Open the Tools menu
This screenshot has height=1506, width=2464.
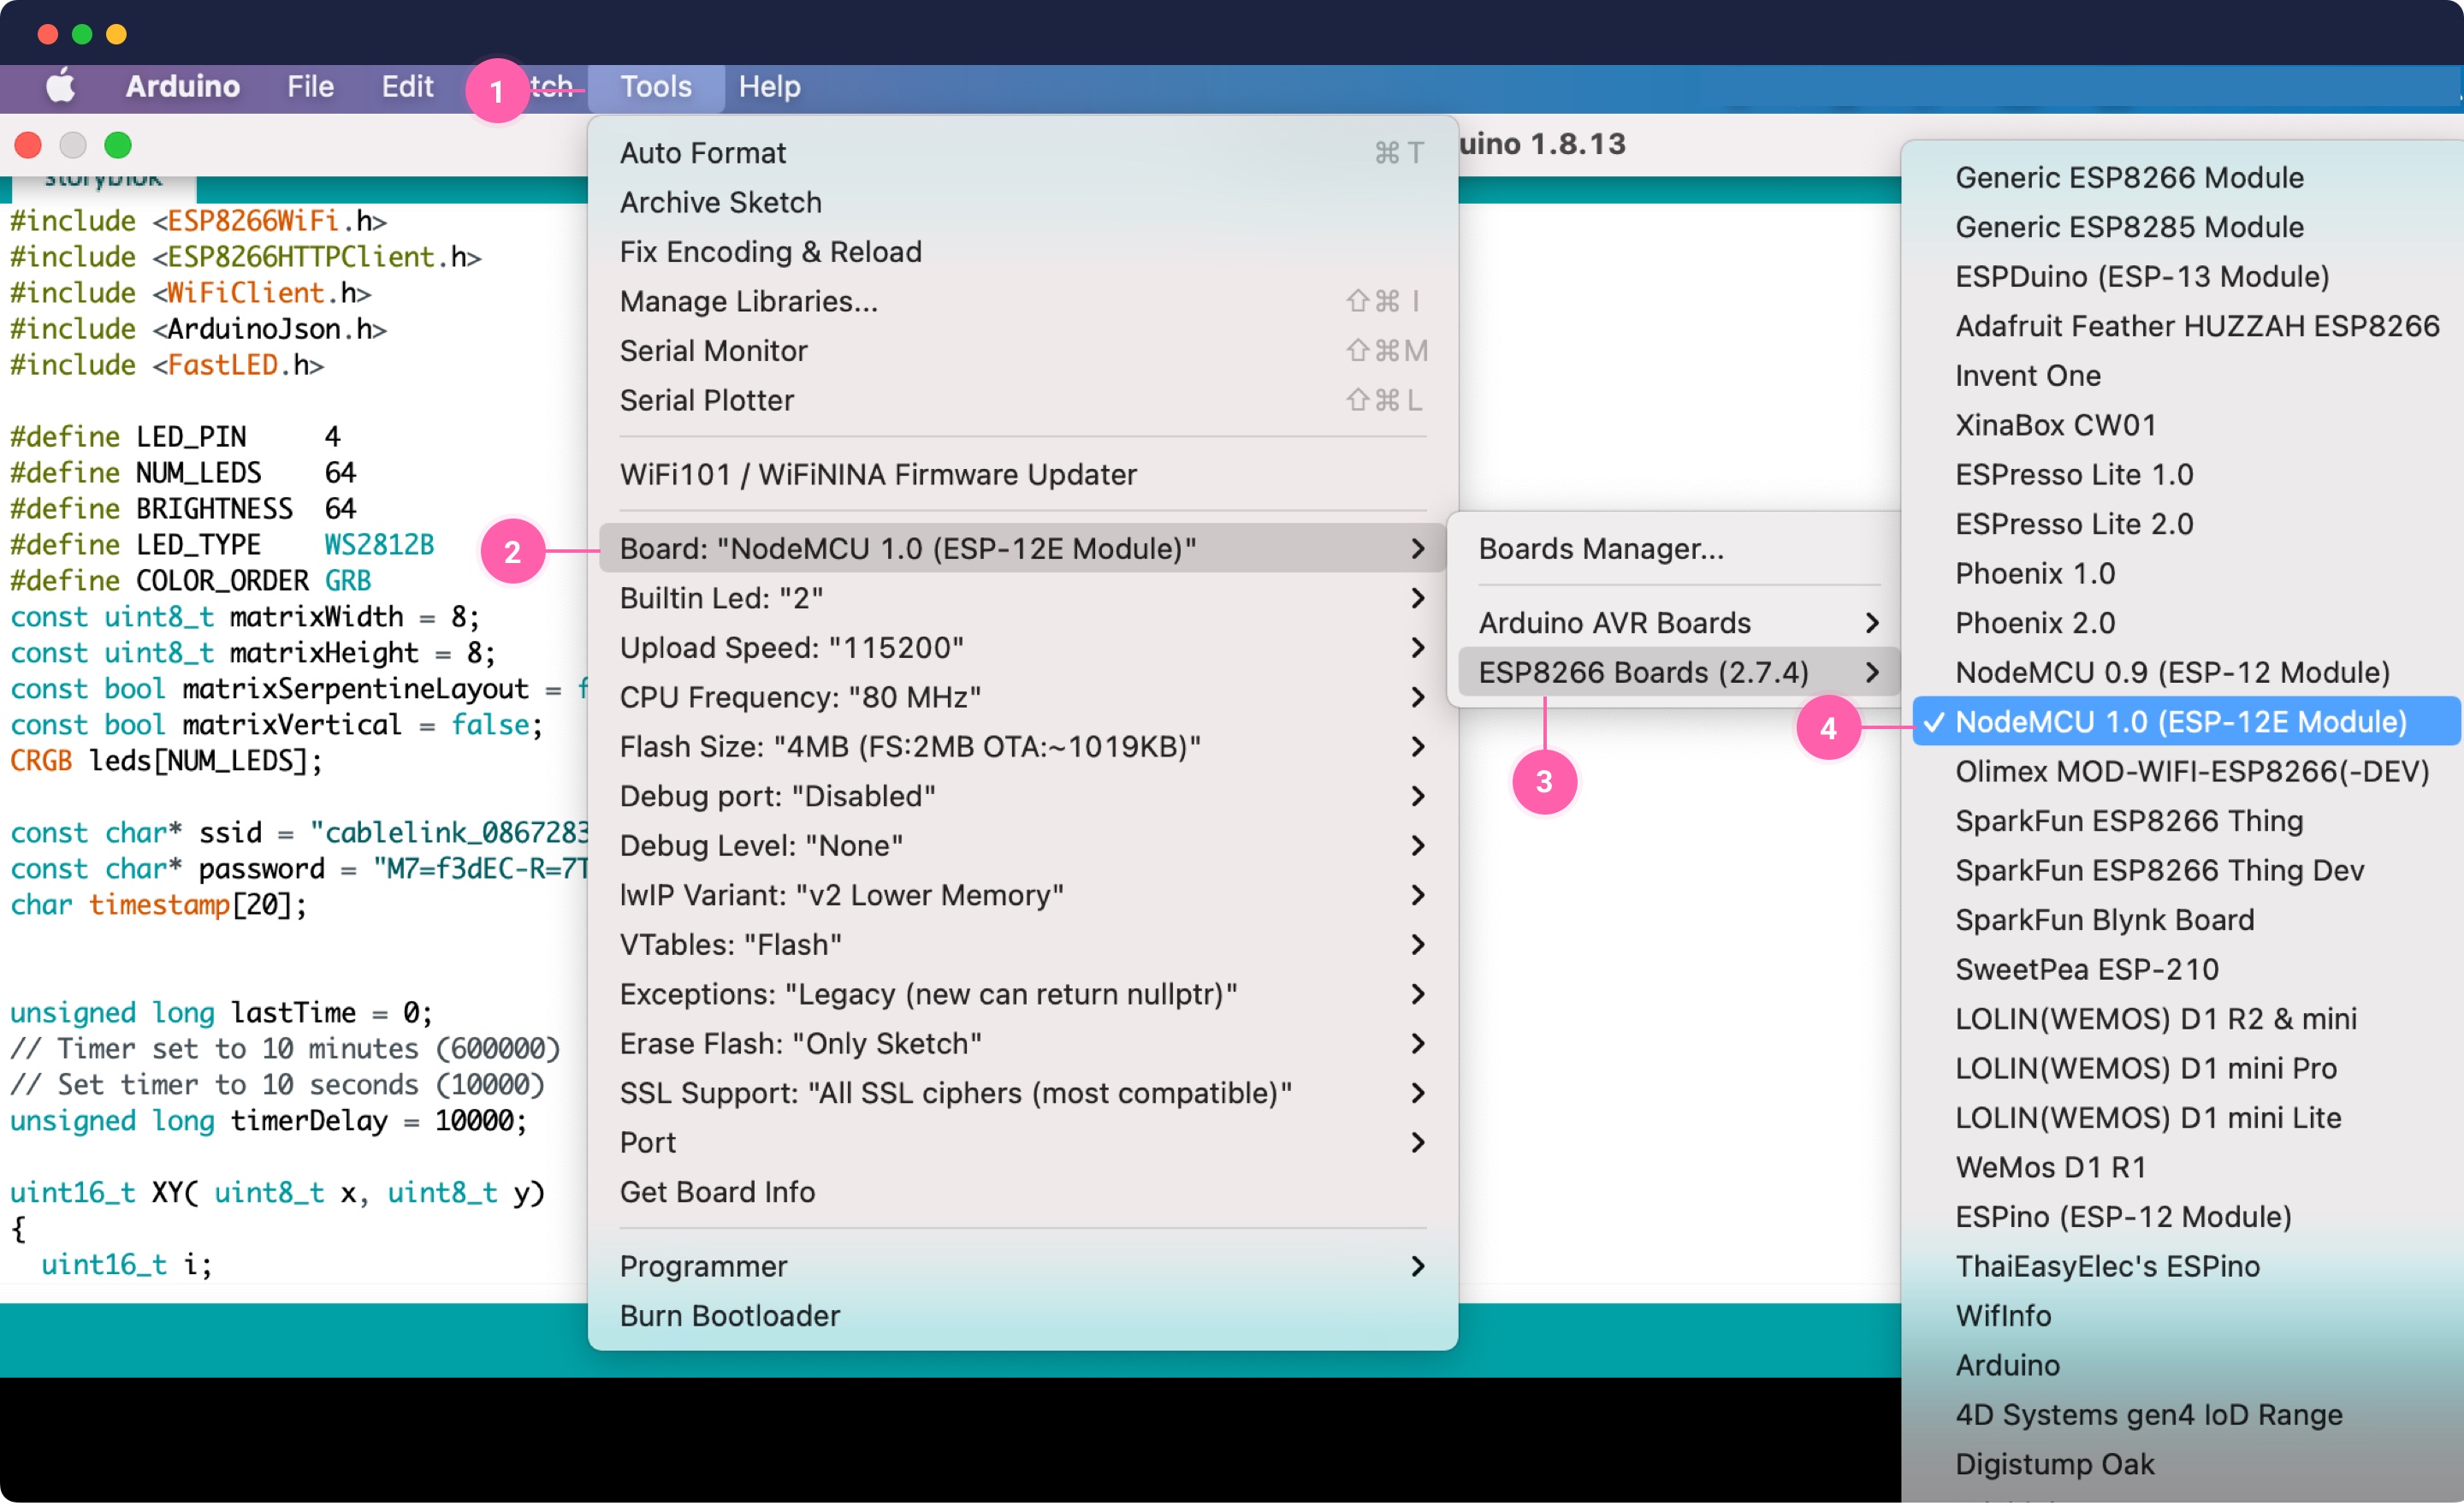[x=656, y=87]
